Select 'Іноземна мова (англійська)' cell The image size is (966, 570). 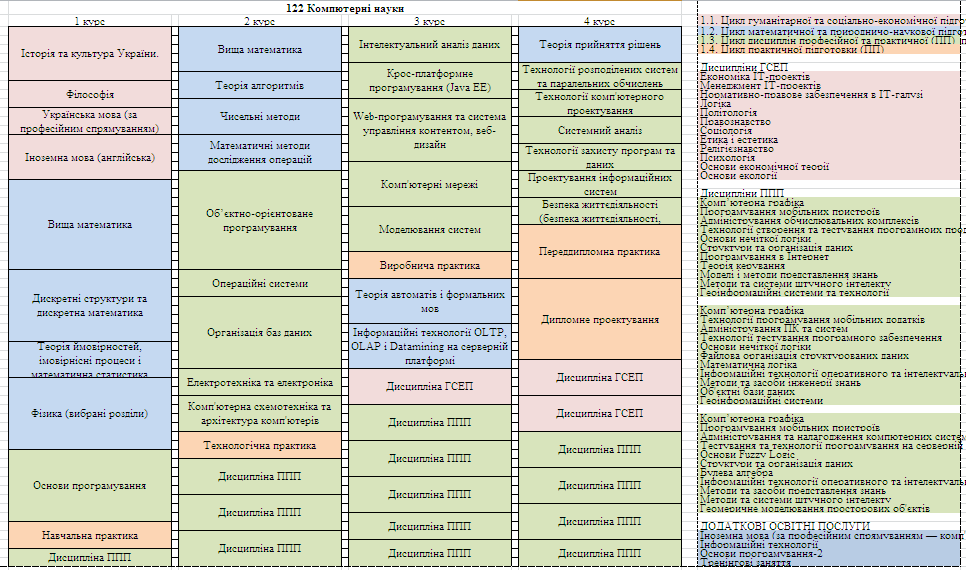(x=90, y=157)
